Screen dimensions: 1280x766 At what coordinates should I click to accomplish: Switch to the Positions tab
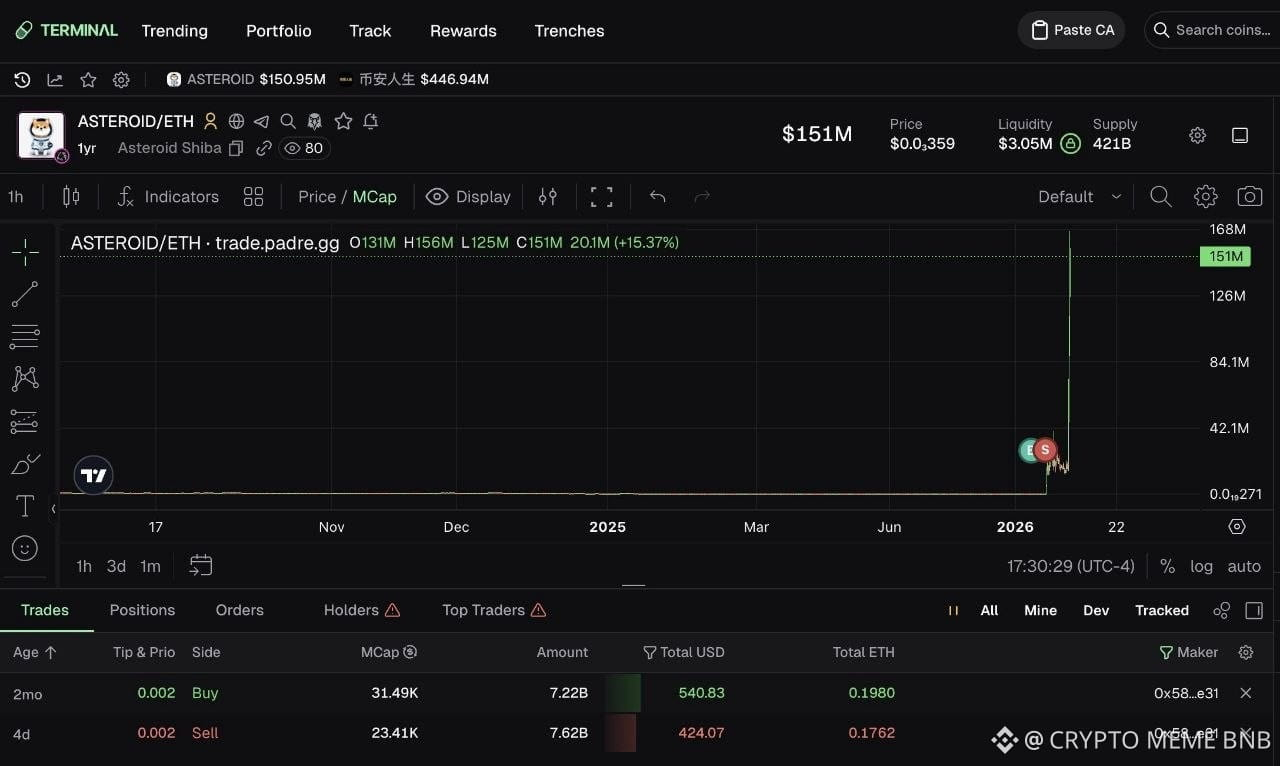[x=142, y=610]
